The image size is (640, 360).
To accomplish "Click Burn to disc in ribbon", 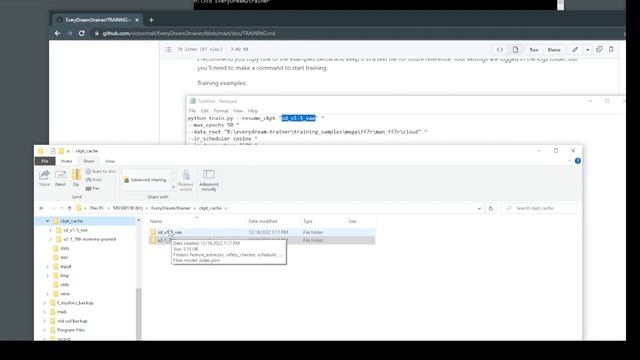I will (101, 171).
